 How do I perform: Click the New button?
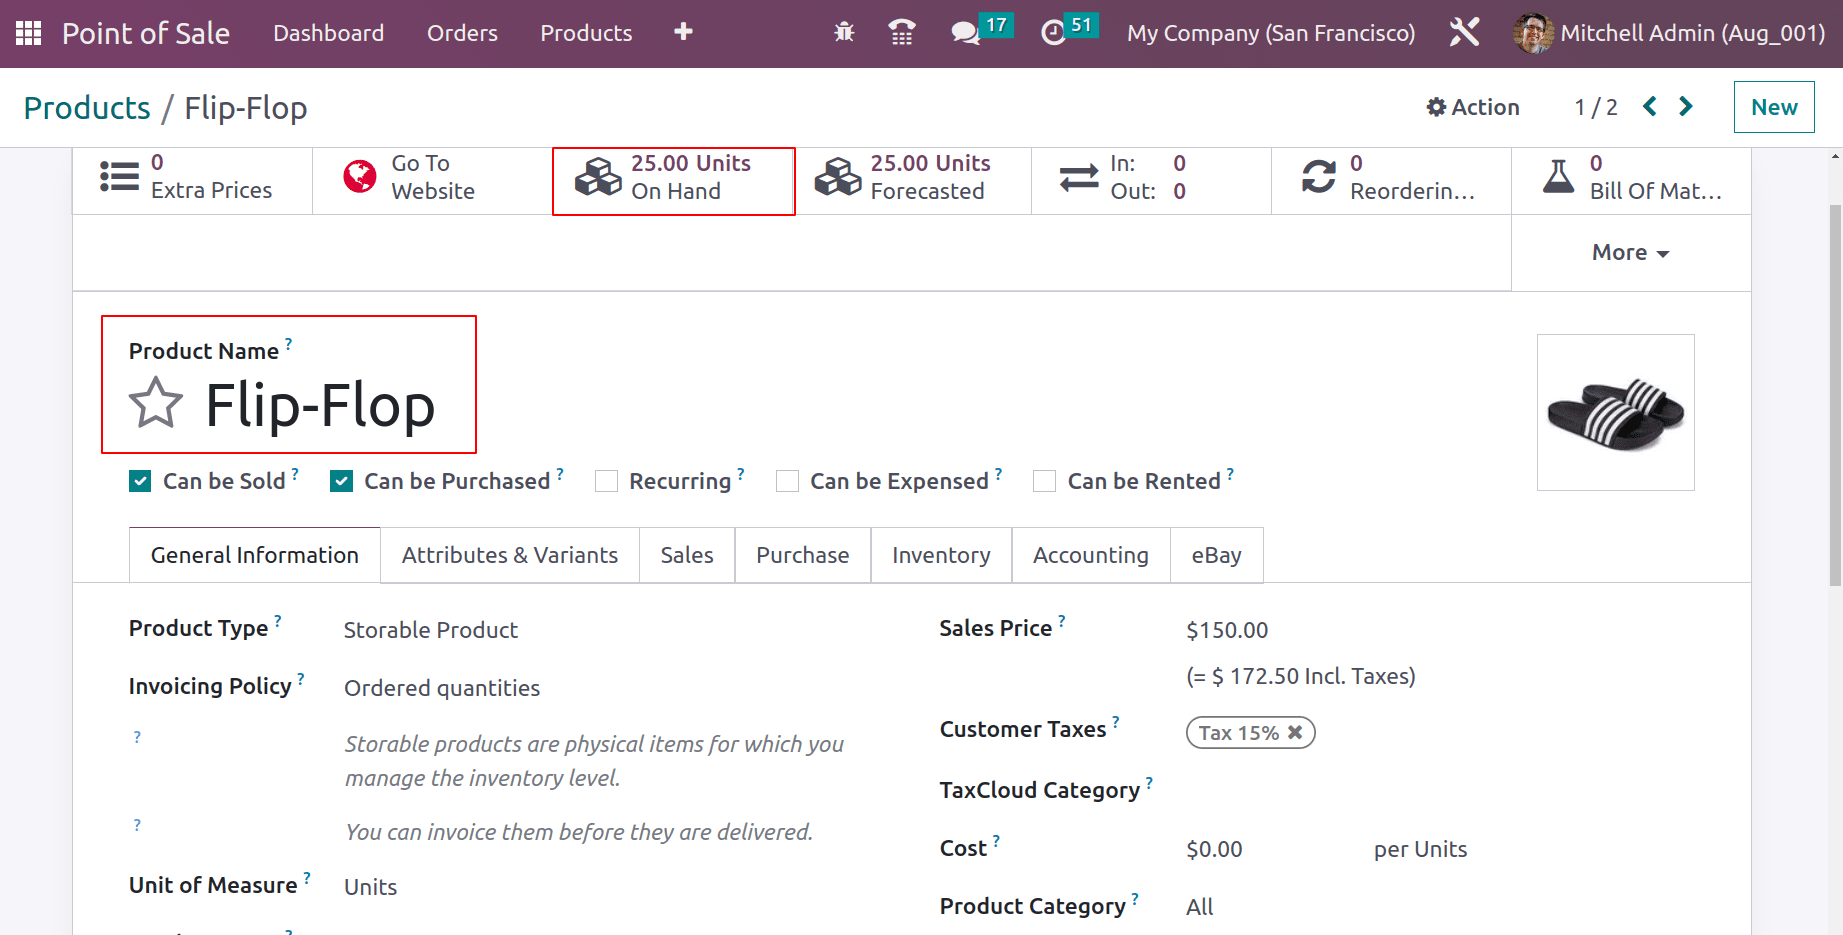1773,107
